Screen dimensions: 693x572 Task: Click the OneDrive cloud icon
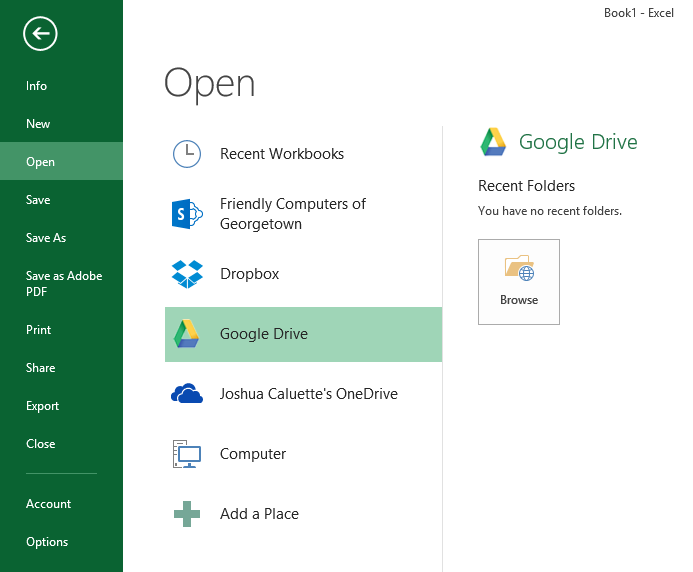(x=187, y=393)
